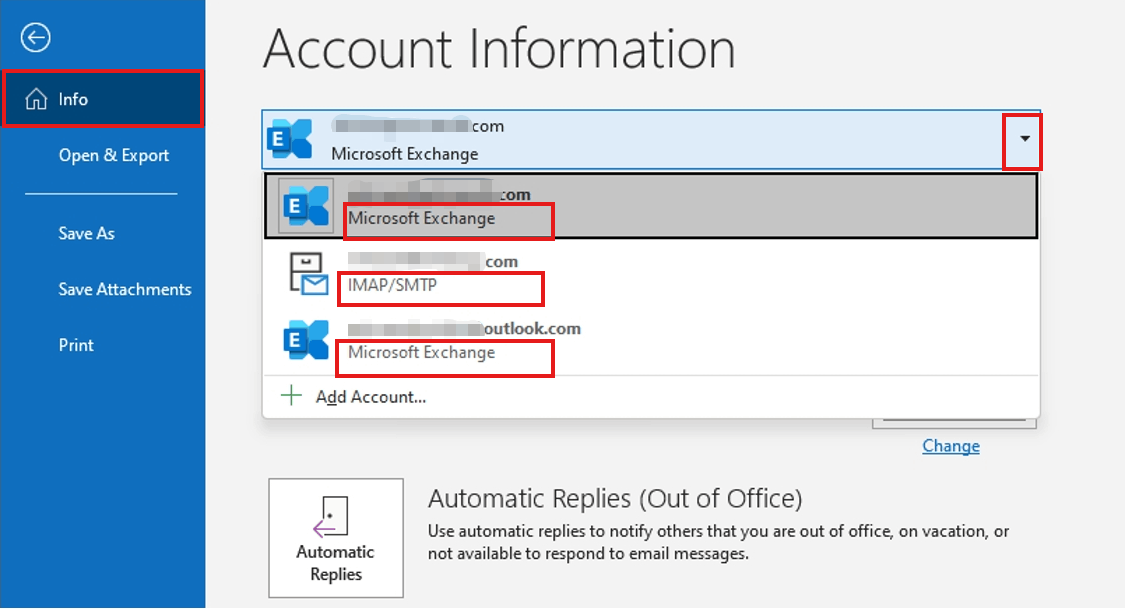Click the selected account combo box

651,140
